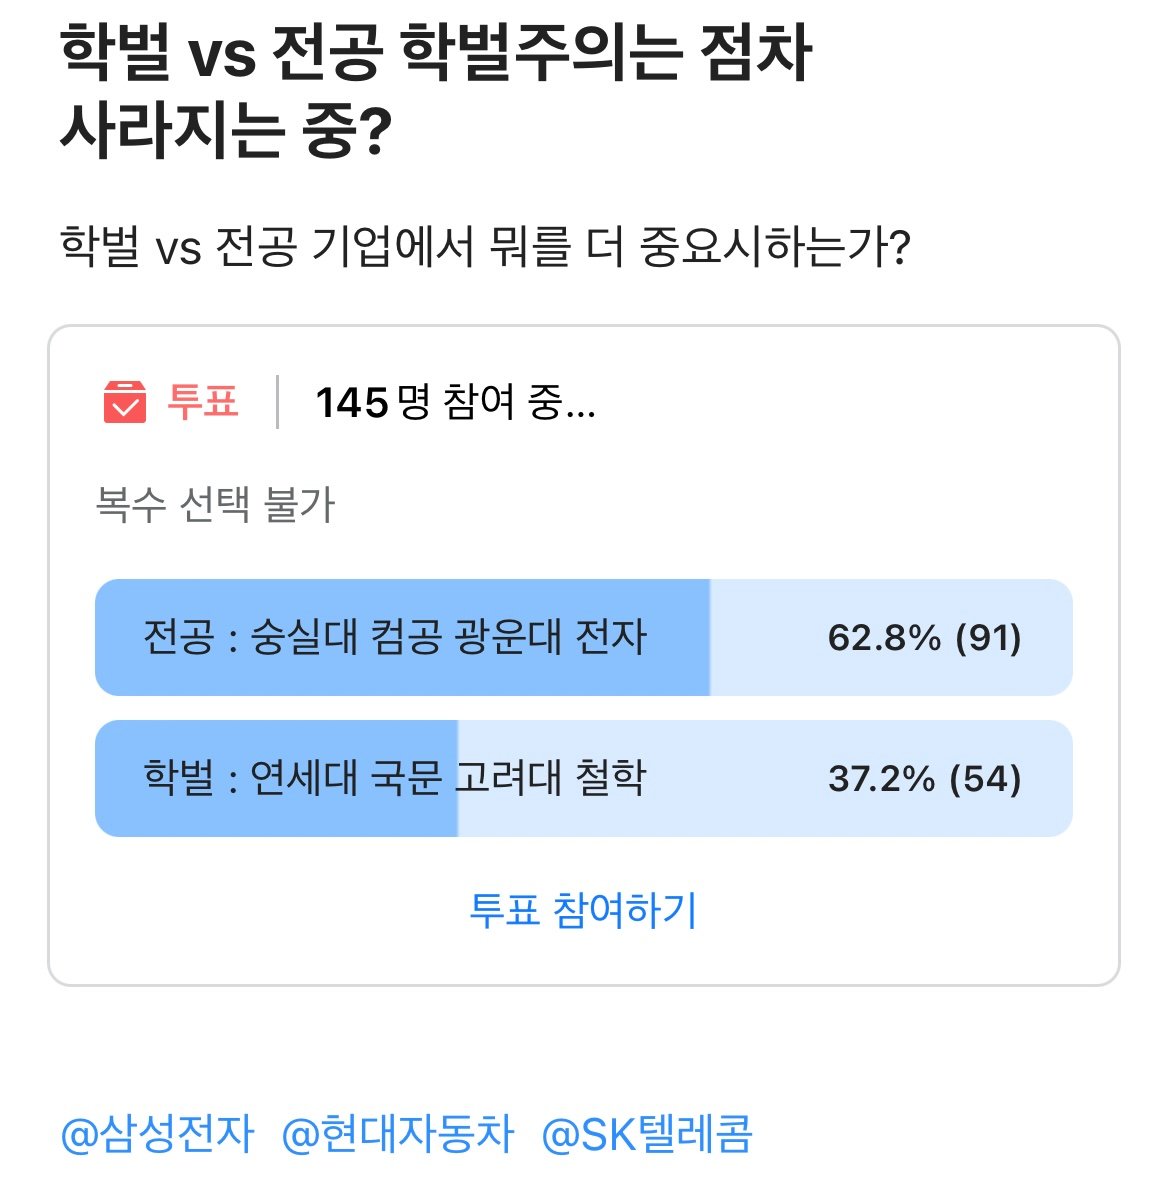The height and width of the screenshot is (1187, 1169).
Task: Open the @현대자동차 mention
Action: click(397, 1134)
